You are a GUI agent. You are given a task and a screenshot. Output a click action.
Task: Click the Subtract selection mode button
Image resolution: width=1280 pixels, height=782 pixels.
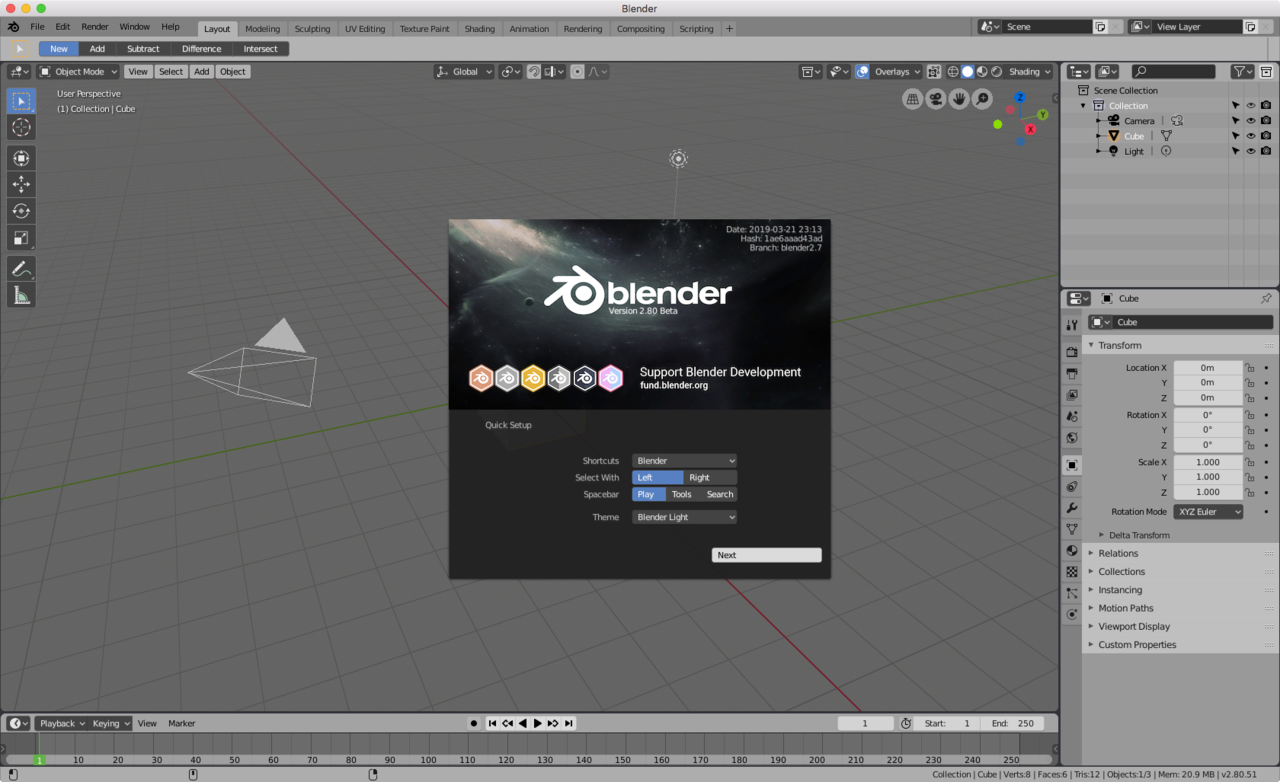(143, 48)
